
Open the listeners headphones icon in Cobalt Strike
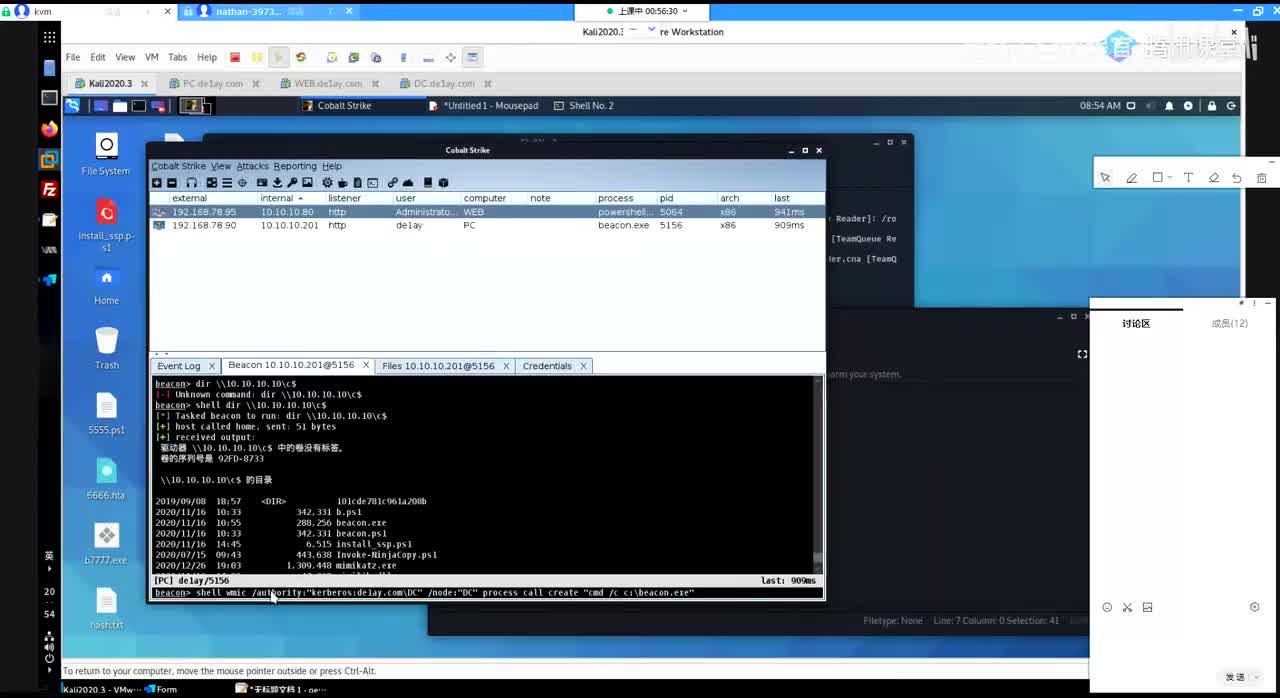coord(192,183)
